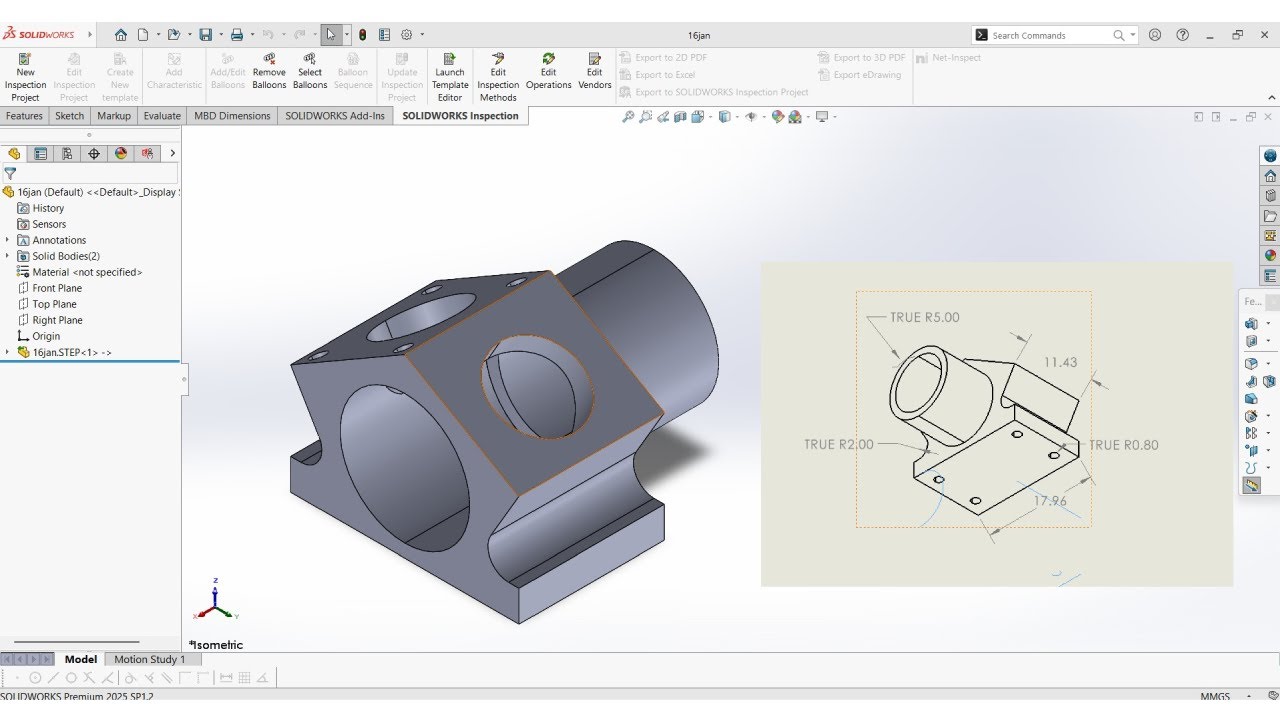
Task: Click the reference drawing image thumbnail
Action: click(997, 424)
